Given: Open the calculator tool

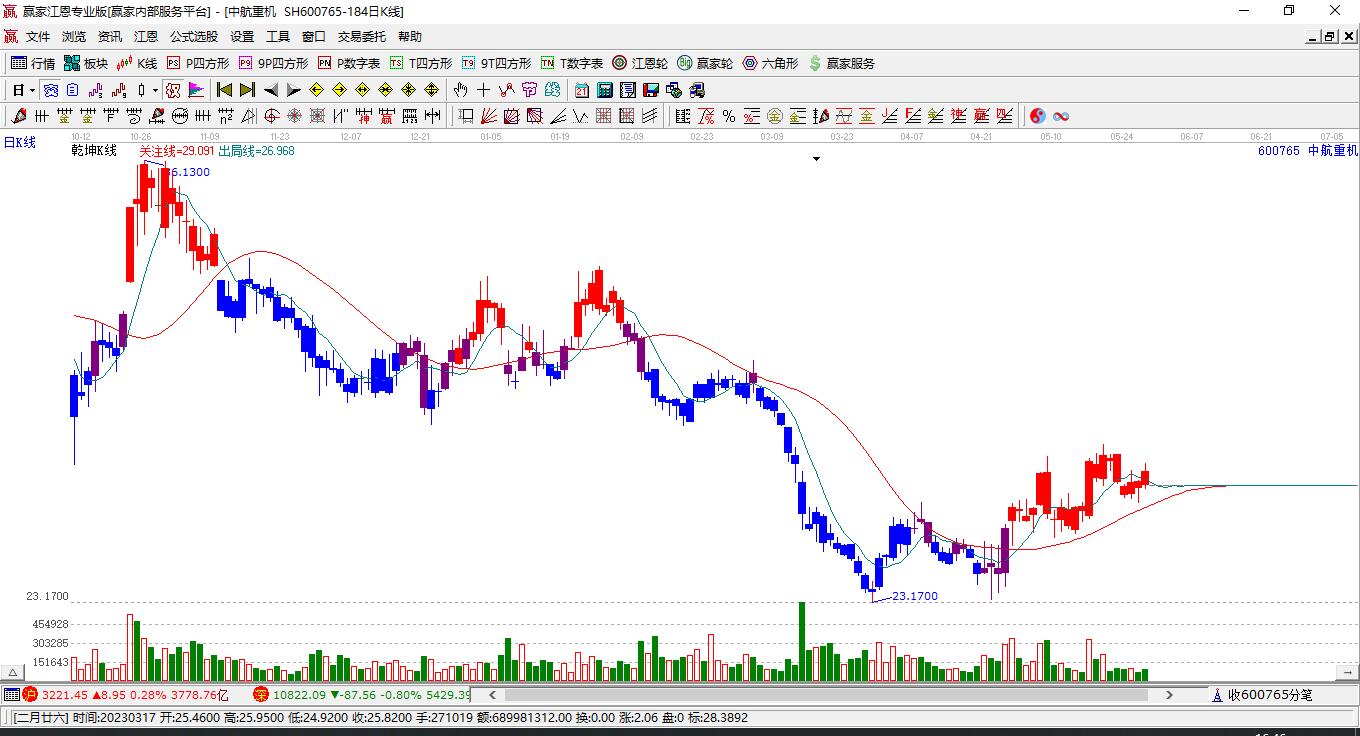Looking at the screenshot, I should click(x=604, y=90).
